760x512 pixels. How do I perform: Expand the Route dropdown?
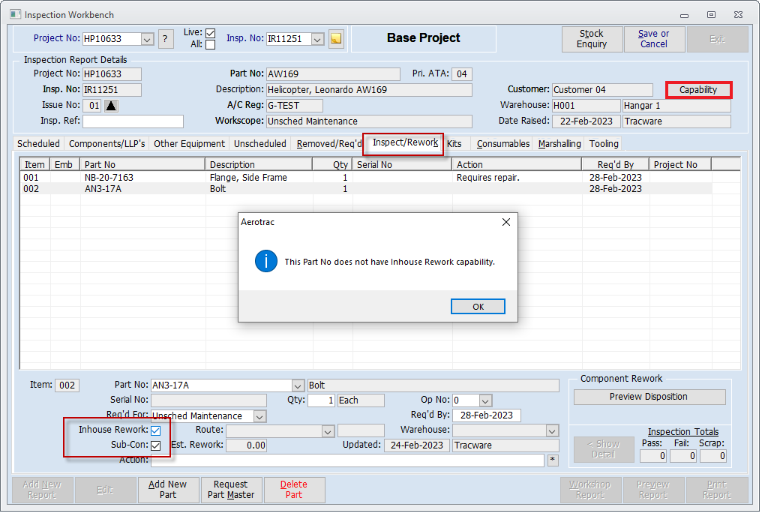click(328, 431)
